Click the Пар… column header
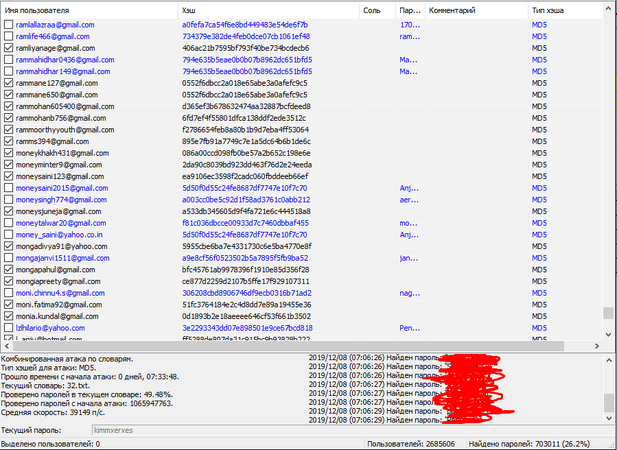 [x=410, y=11]
